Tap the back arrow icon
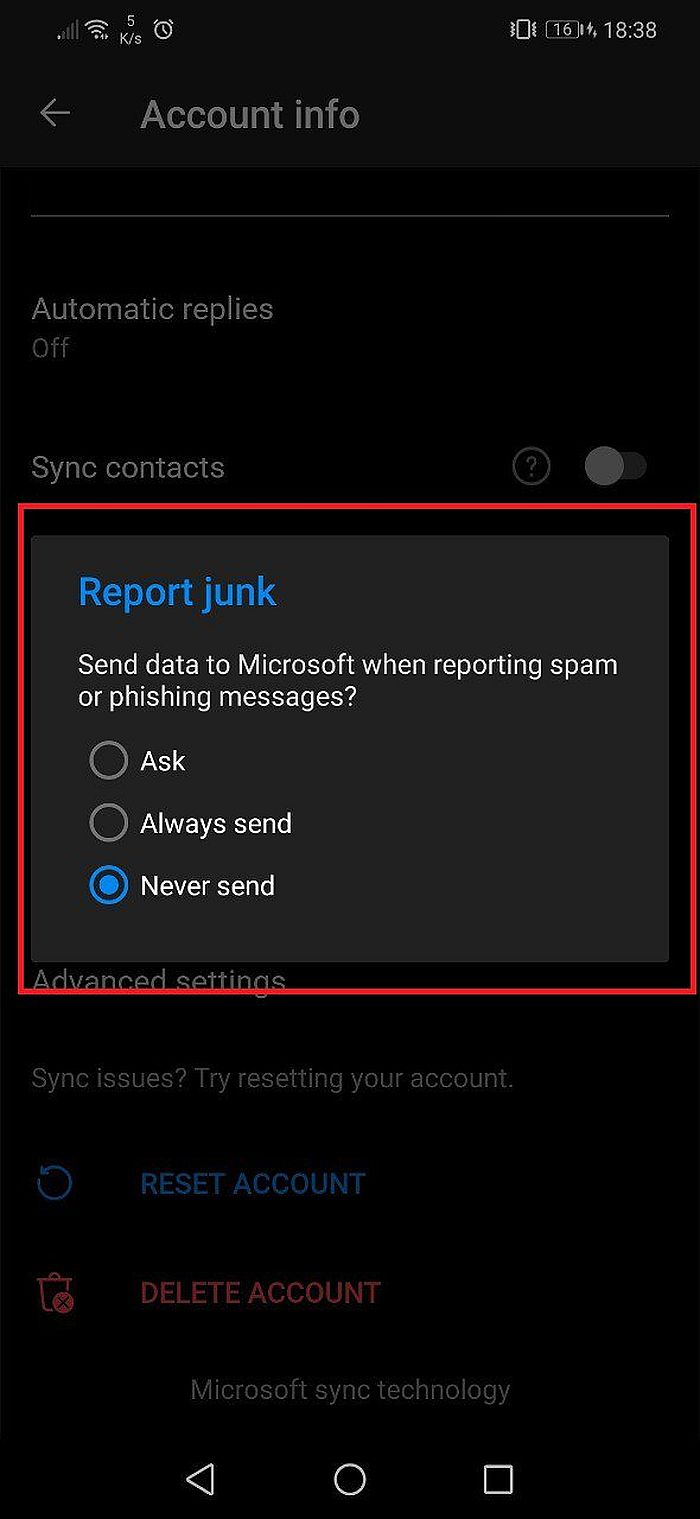This screenshot has width=700, height=1519. (55, 114)
